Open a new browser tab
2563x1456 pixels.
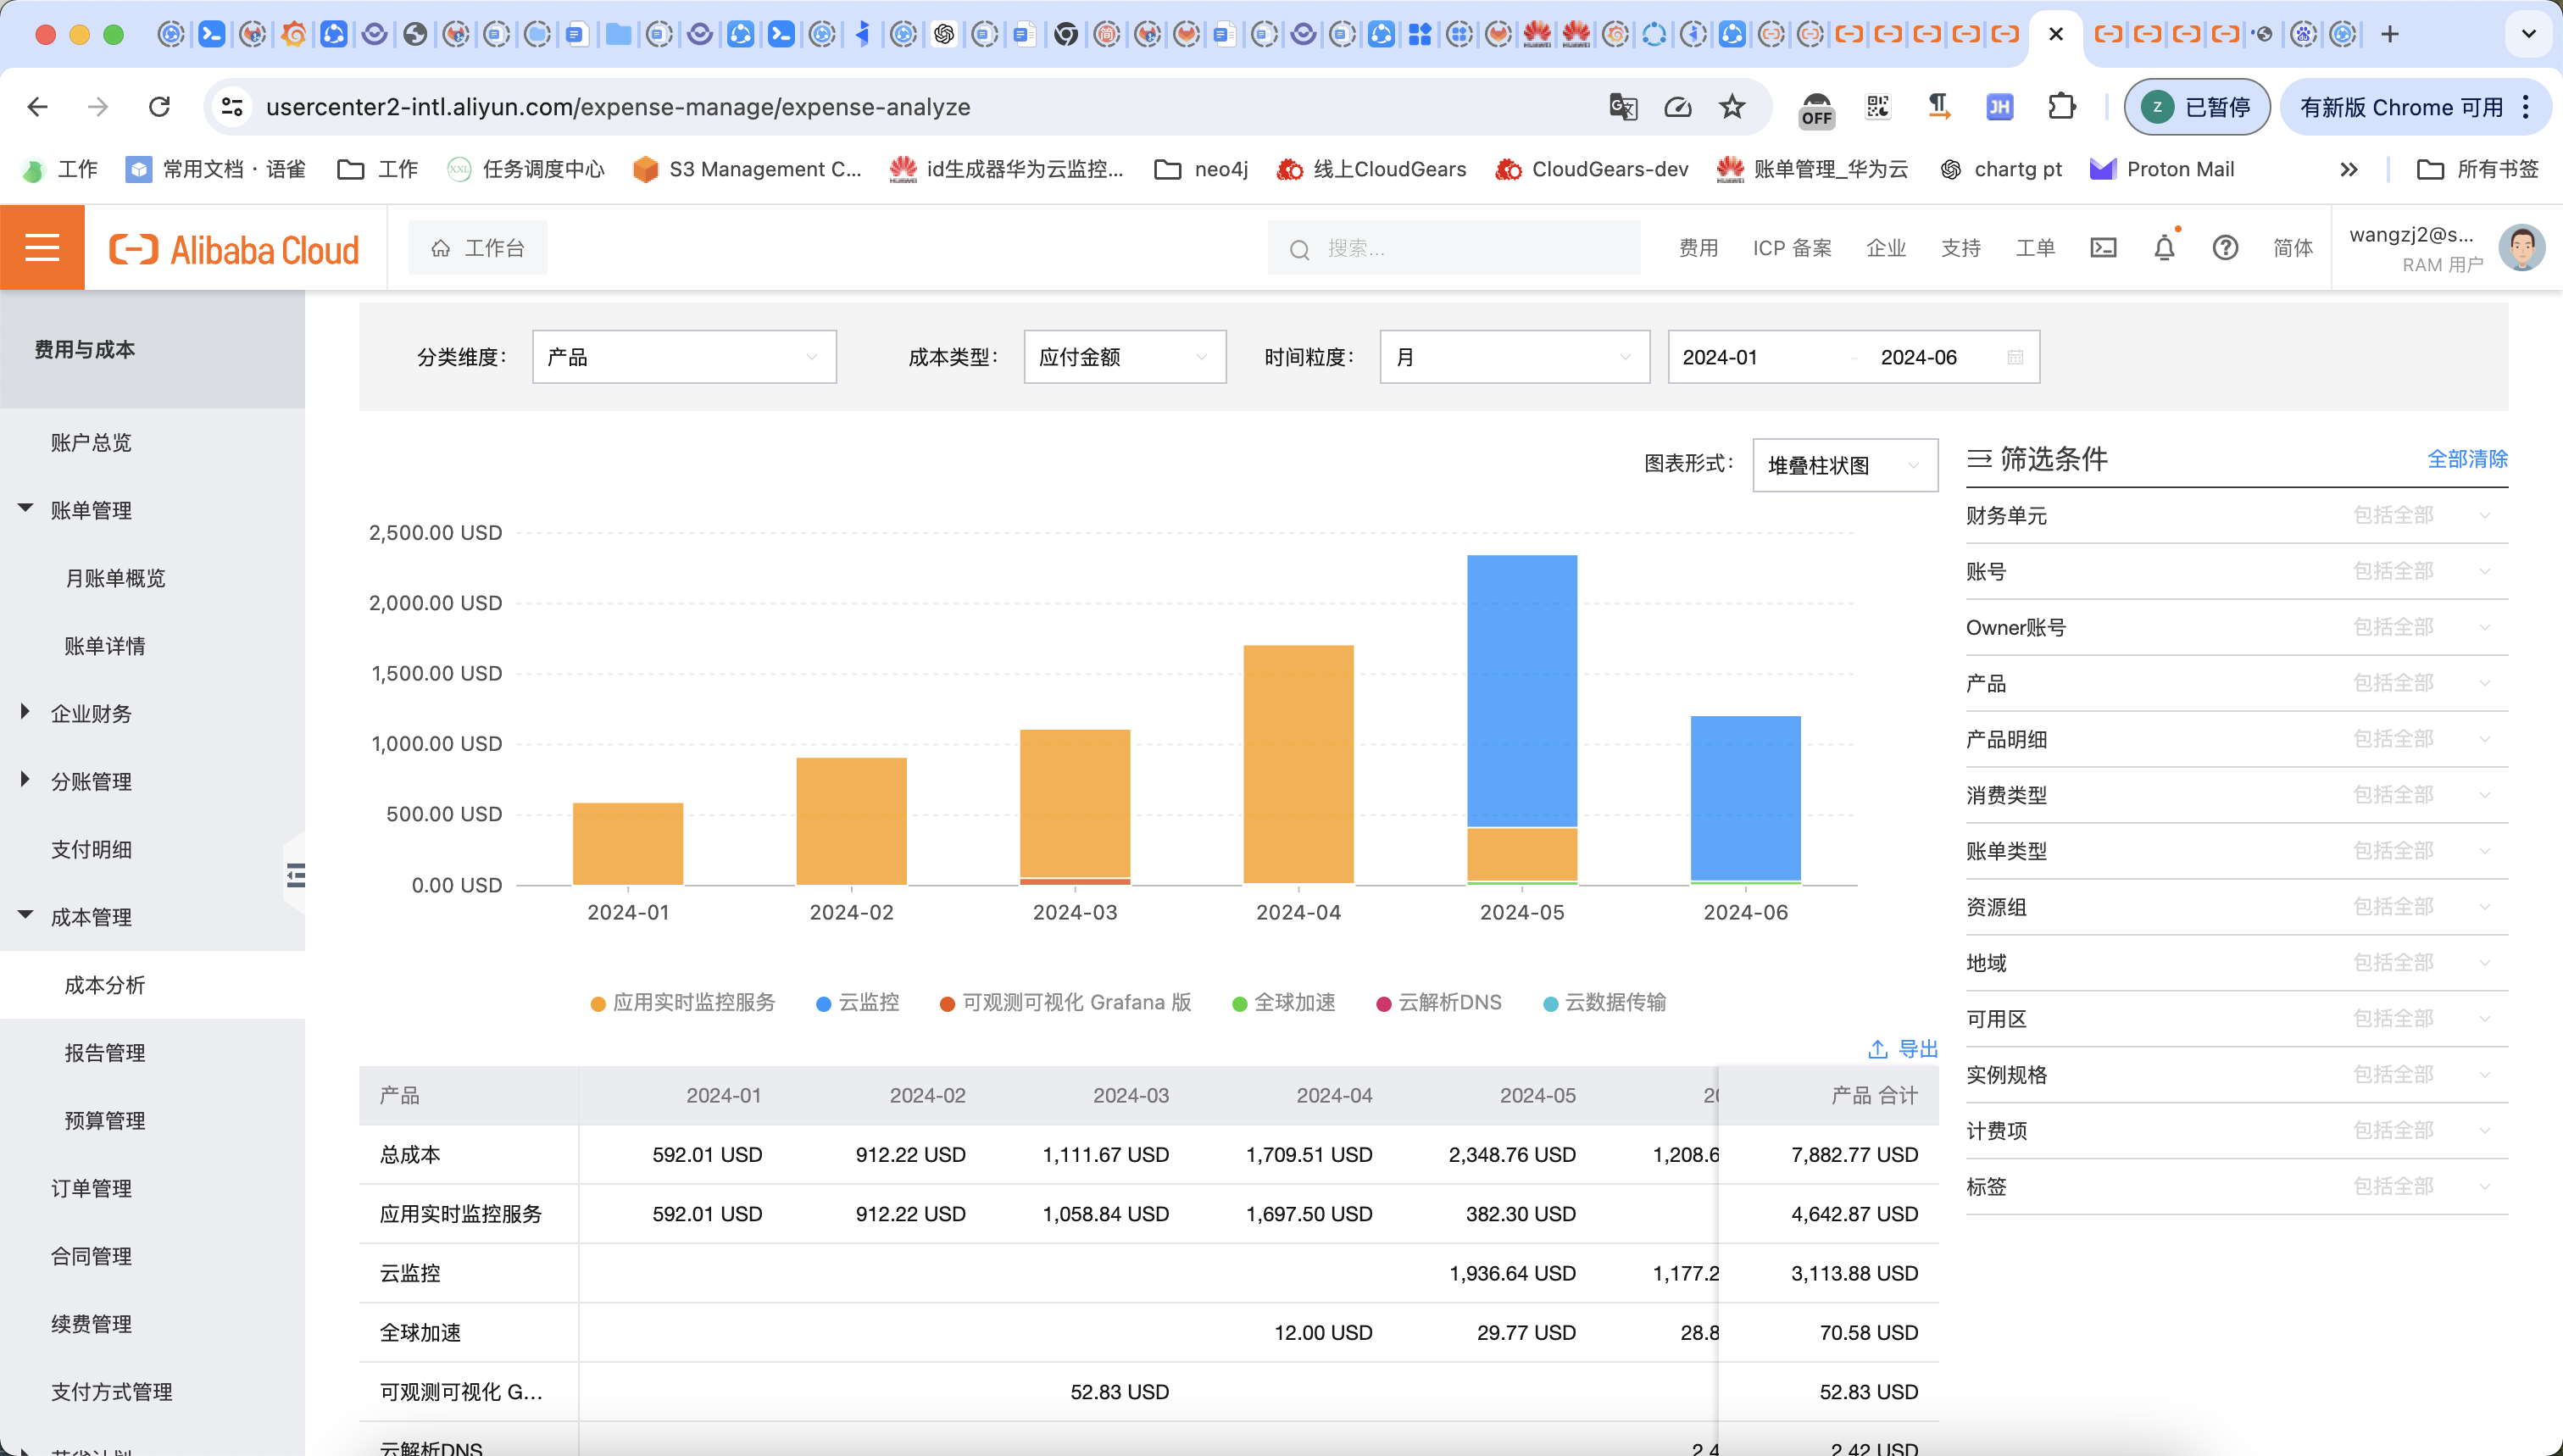coord(2390,34)
